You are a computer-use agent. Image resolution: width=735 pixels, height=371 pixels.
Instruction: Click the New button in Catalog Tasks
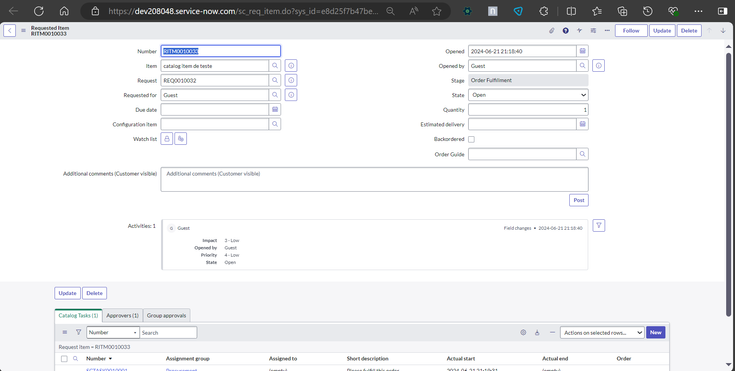[x=655, y=332]
